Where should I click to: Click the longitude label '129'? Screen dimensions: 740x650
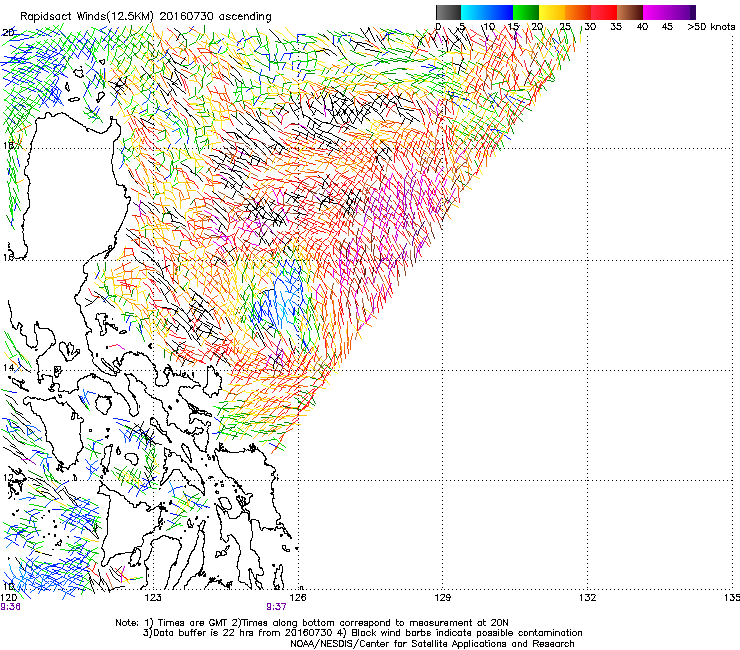[x=442, y=598]
